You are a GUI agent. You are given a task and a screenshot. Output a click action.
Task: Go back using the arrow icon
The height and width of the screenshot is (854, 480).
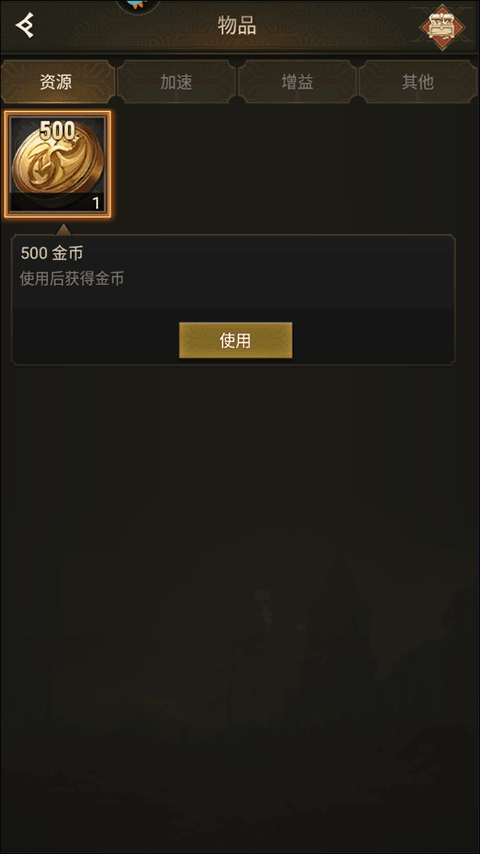point(25,25)
